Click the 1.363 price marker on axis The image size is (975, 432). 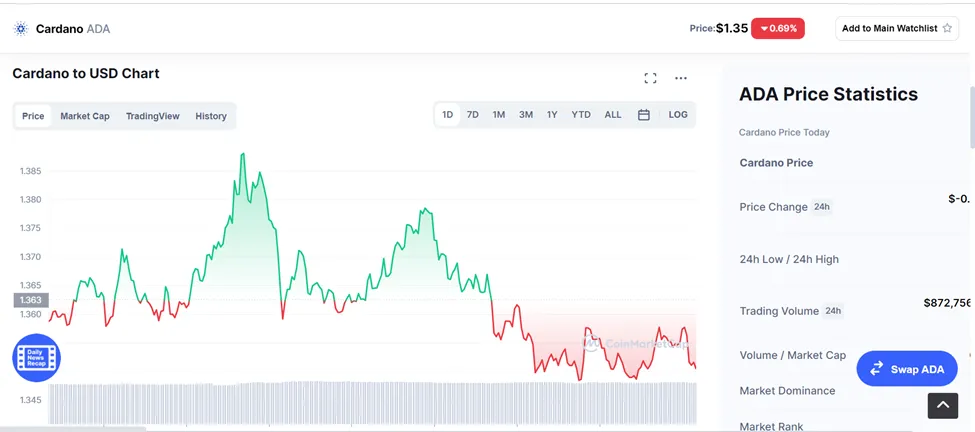click(30, 300)
